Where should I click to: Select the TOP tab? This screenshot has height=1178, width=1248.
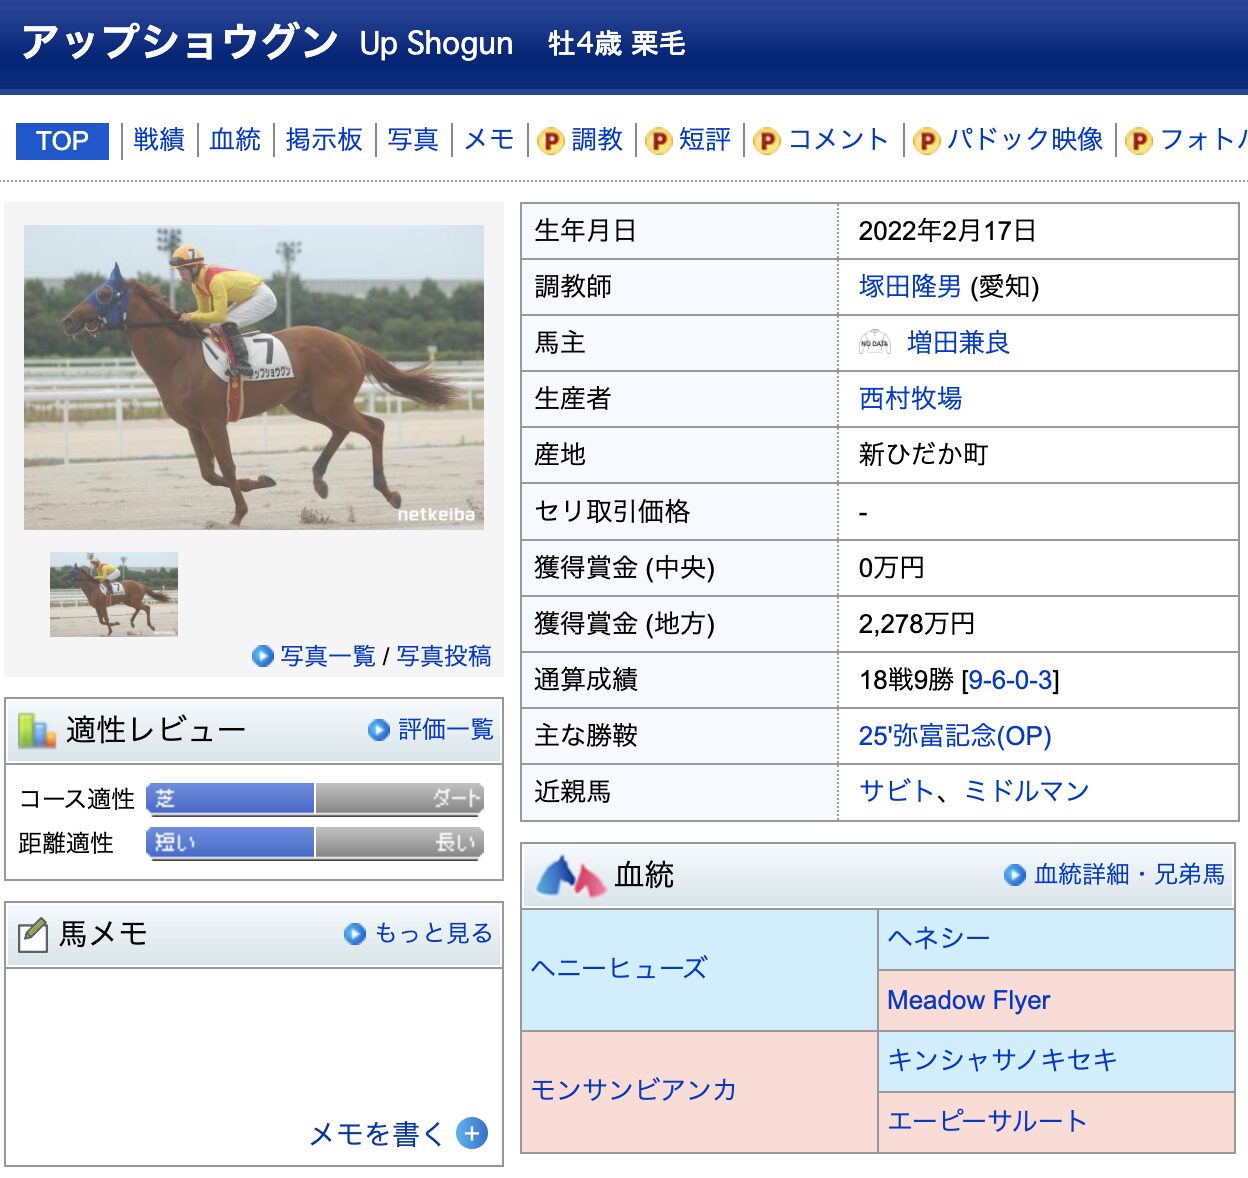[62, 141]
